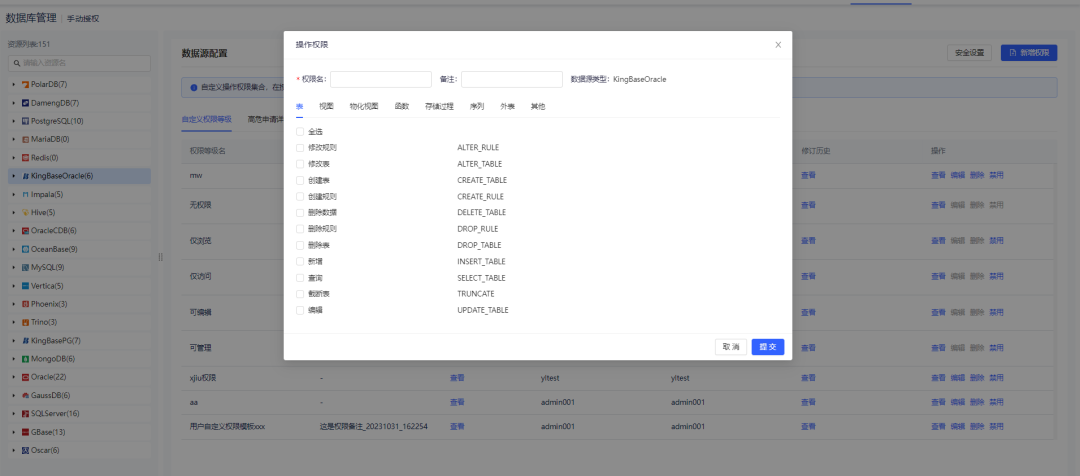Check the 创建表 CREATE_TABLE permission
The width and height of the screenshot is (1080, 476).
[x=300, y=180]
